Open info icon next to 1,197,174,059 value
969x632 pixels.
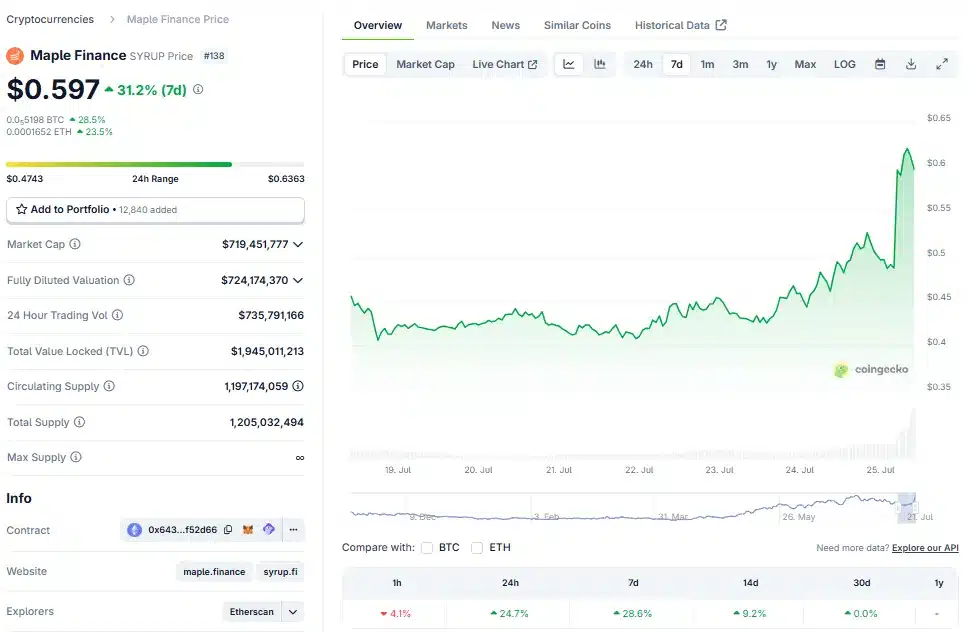[298, 386]
